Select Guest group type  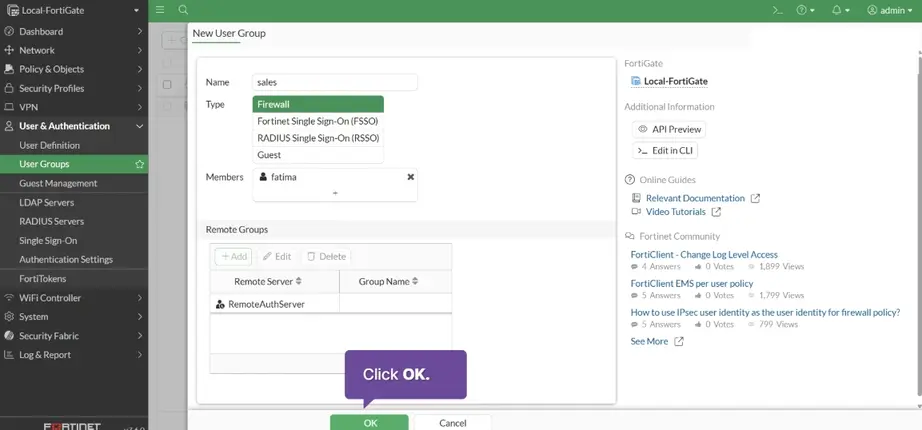[318, 155]
